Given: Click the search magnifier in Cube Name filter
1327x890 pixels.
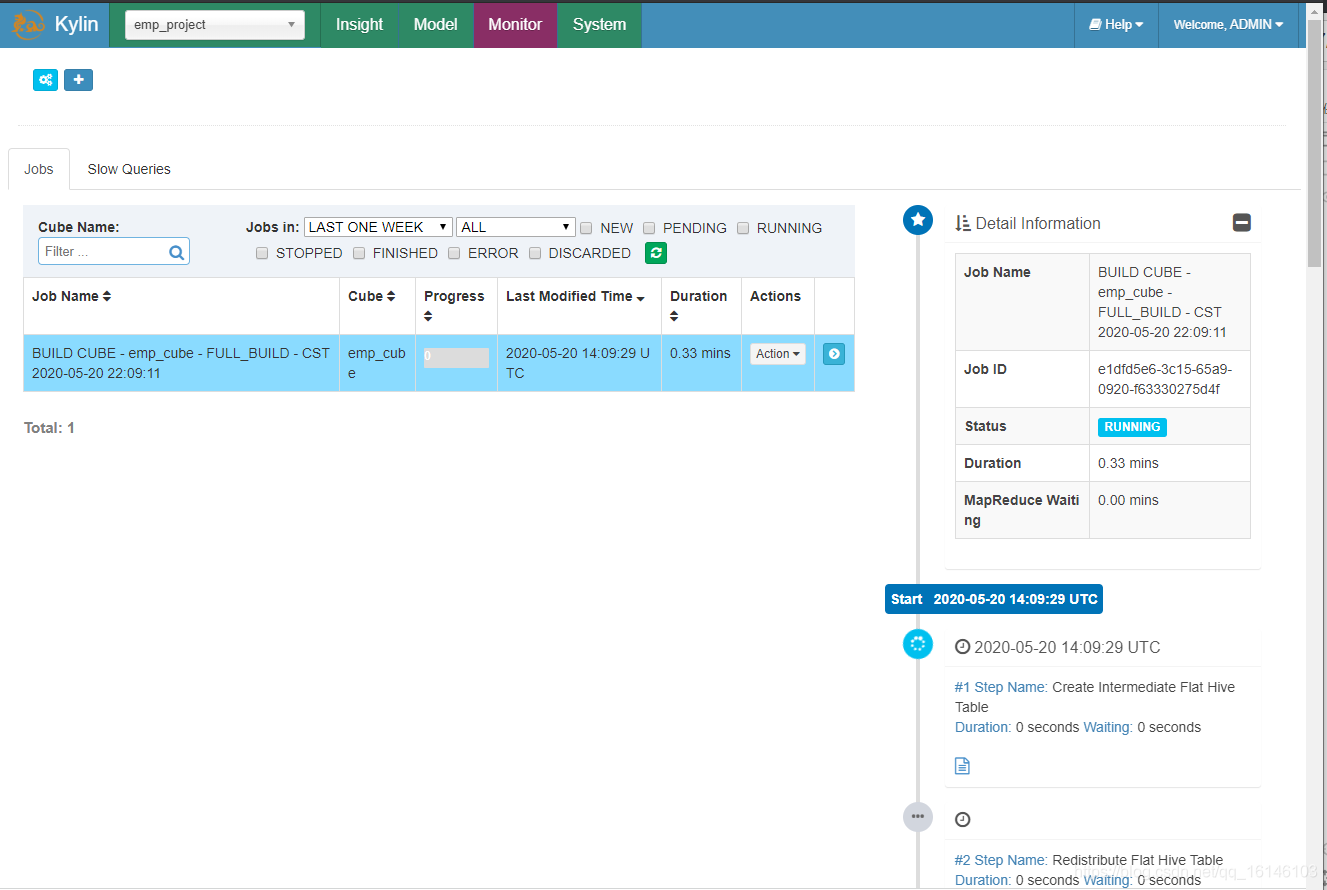Looking at the screenshot, I should tap(176, 252).
